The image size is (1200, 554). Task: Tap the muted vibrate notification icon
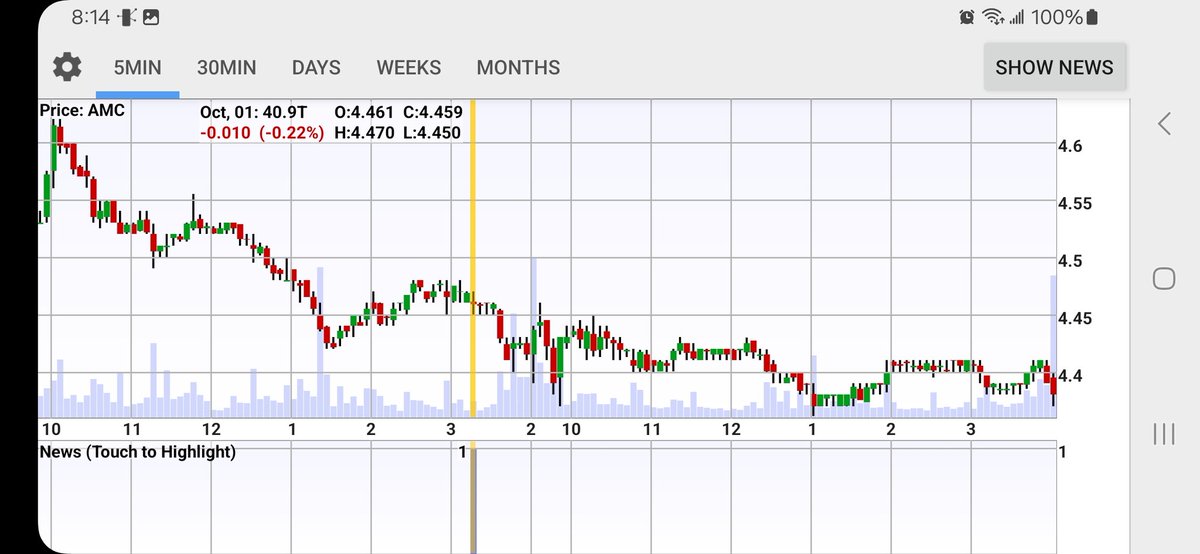point(128,17)
